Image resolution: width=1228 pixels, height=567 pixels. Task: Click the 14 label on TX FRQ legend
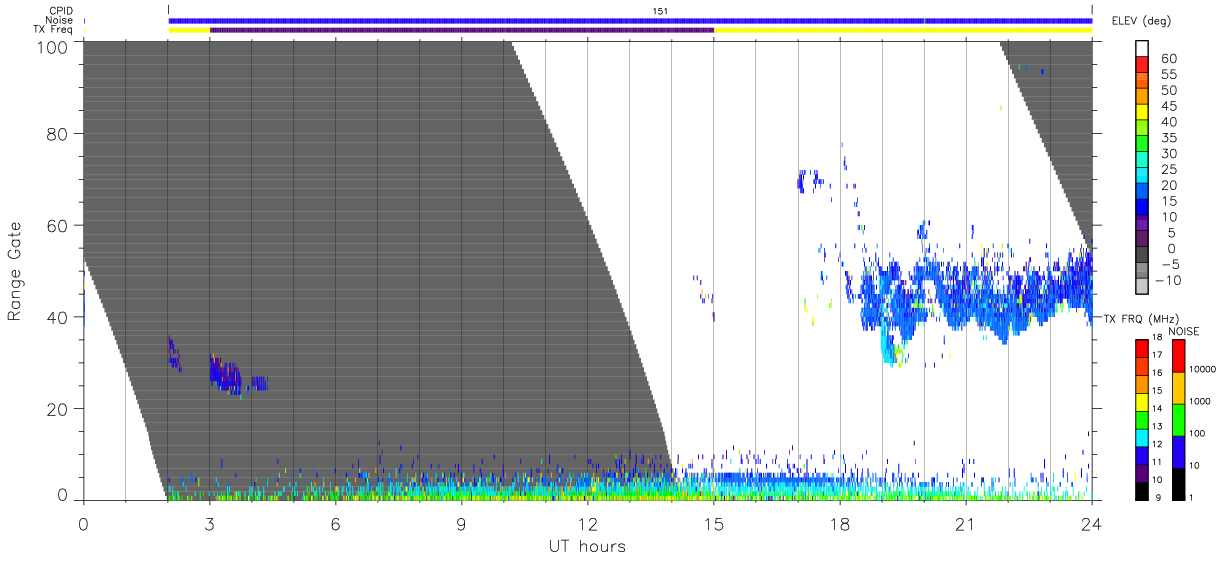(1157, 409)
